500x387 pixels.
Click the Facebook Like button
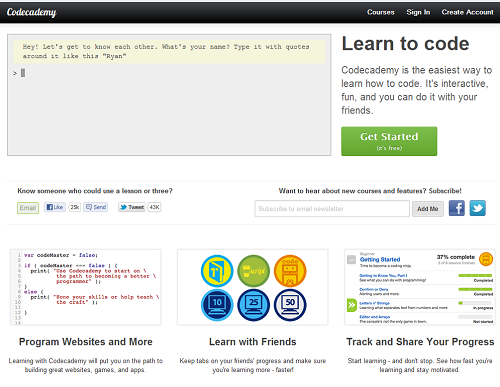pos(55,207)
